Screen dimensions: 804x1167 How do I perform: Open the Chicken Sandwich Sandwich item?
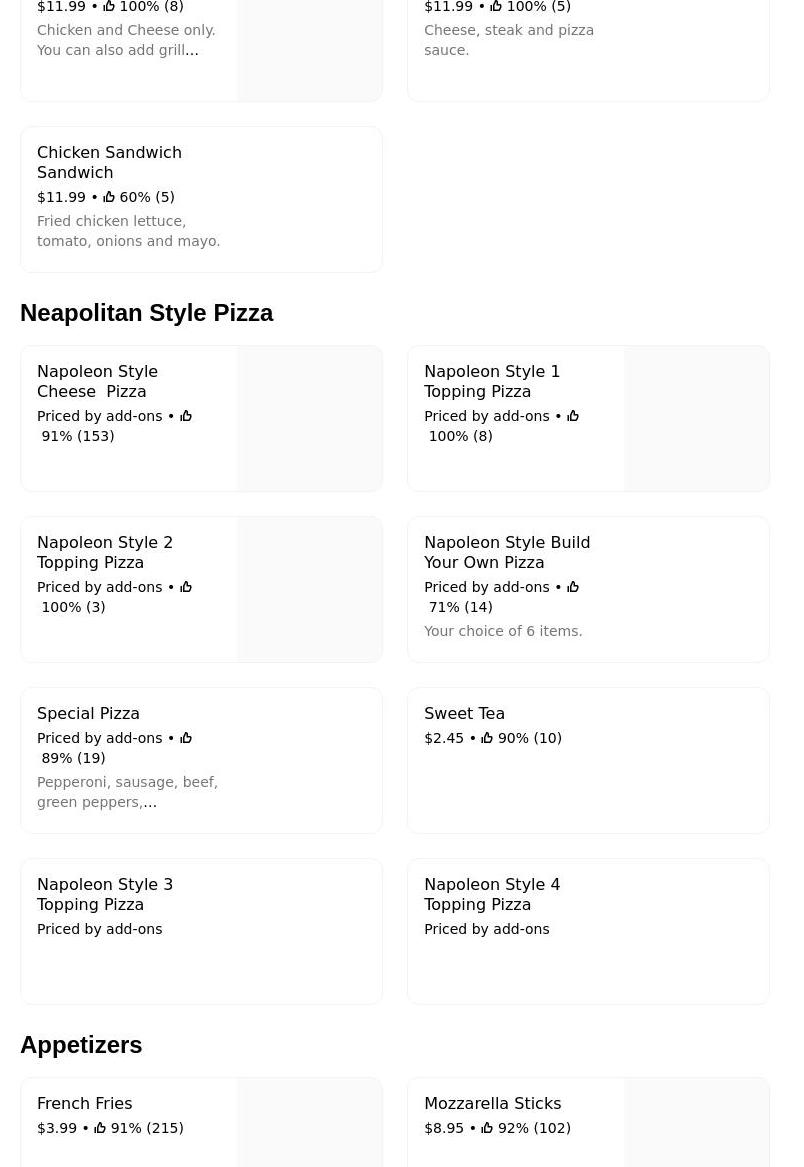pyautogui.click(x=109, y=162)
